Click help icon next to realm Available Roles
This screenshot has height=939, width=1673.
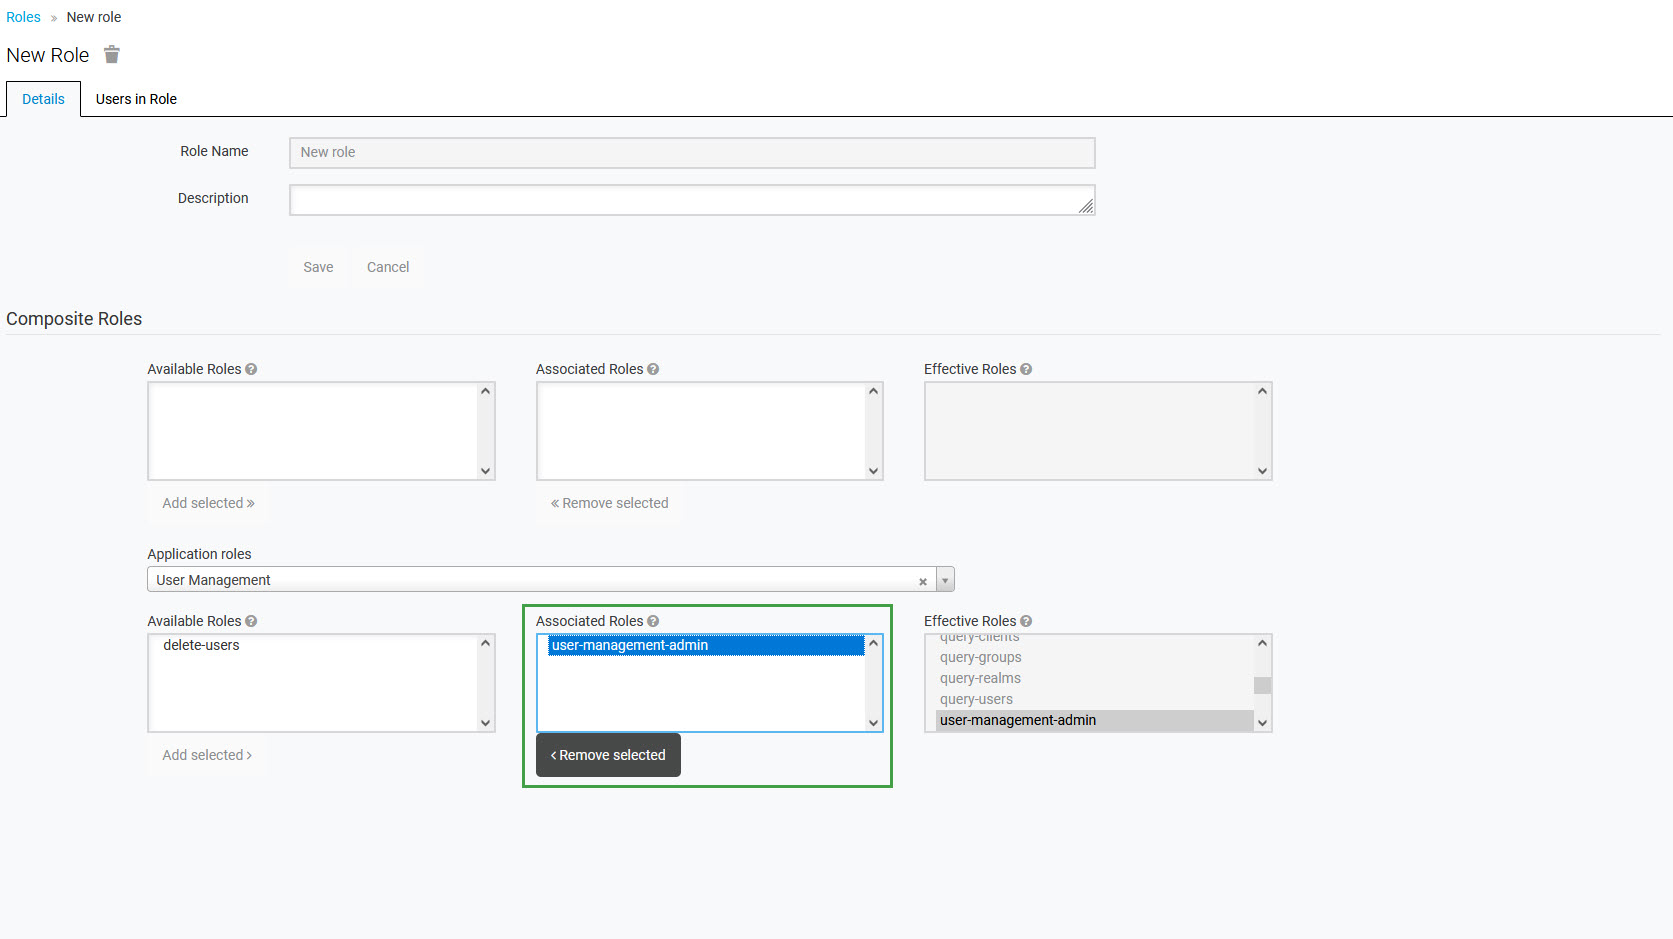point(251,369)
